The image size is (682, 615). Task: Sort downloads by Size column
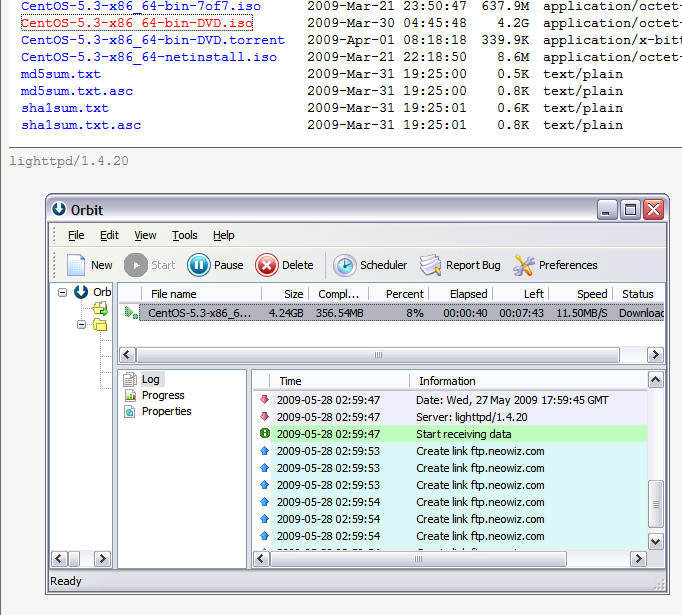click(285, 294)
